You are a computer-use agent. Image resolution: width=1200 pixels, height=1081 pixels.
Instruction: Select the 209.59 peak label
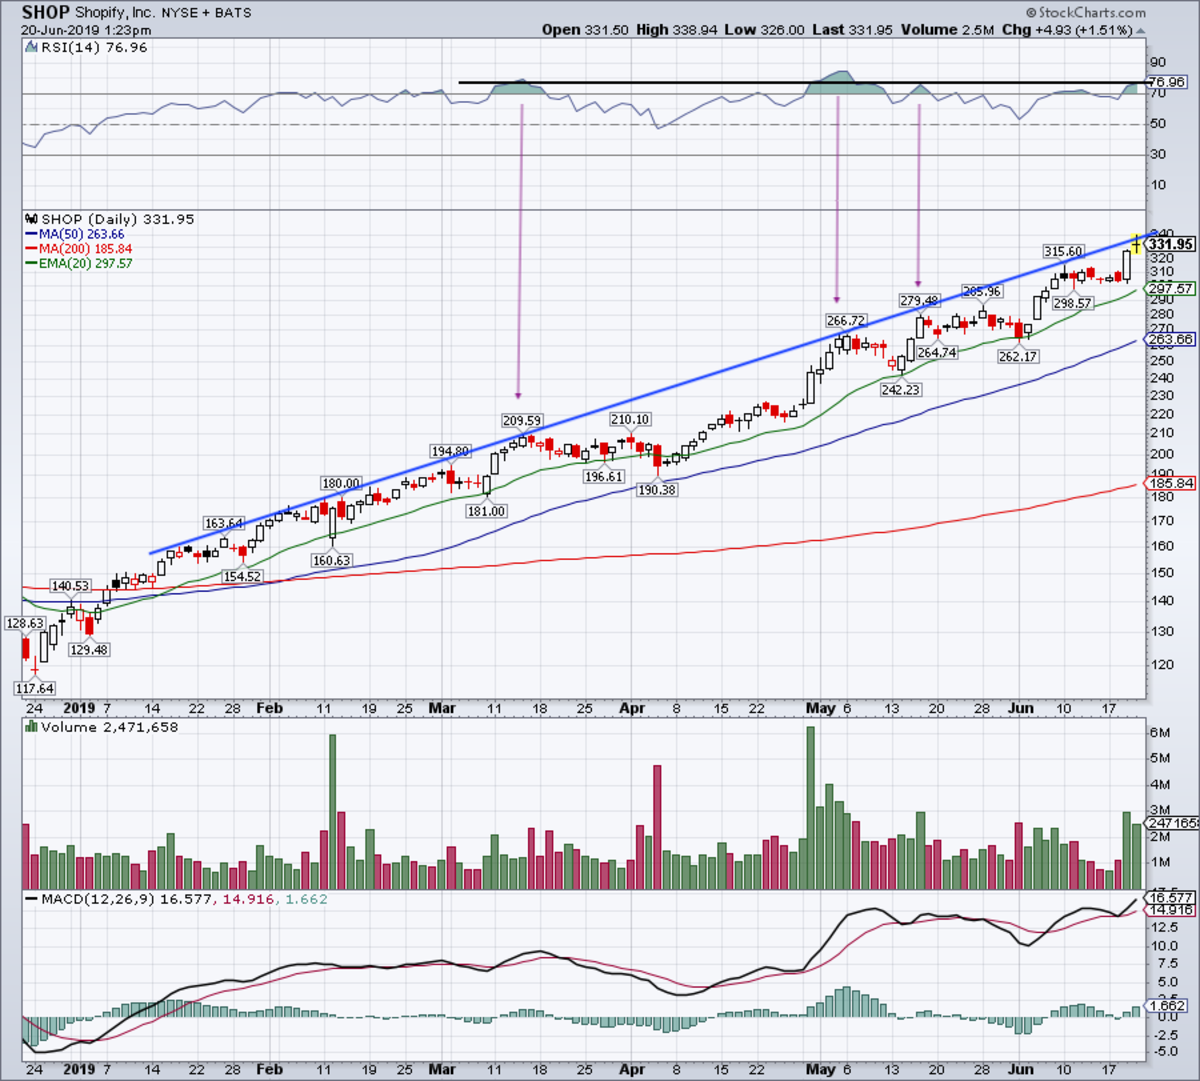[521, 421]
